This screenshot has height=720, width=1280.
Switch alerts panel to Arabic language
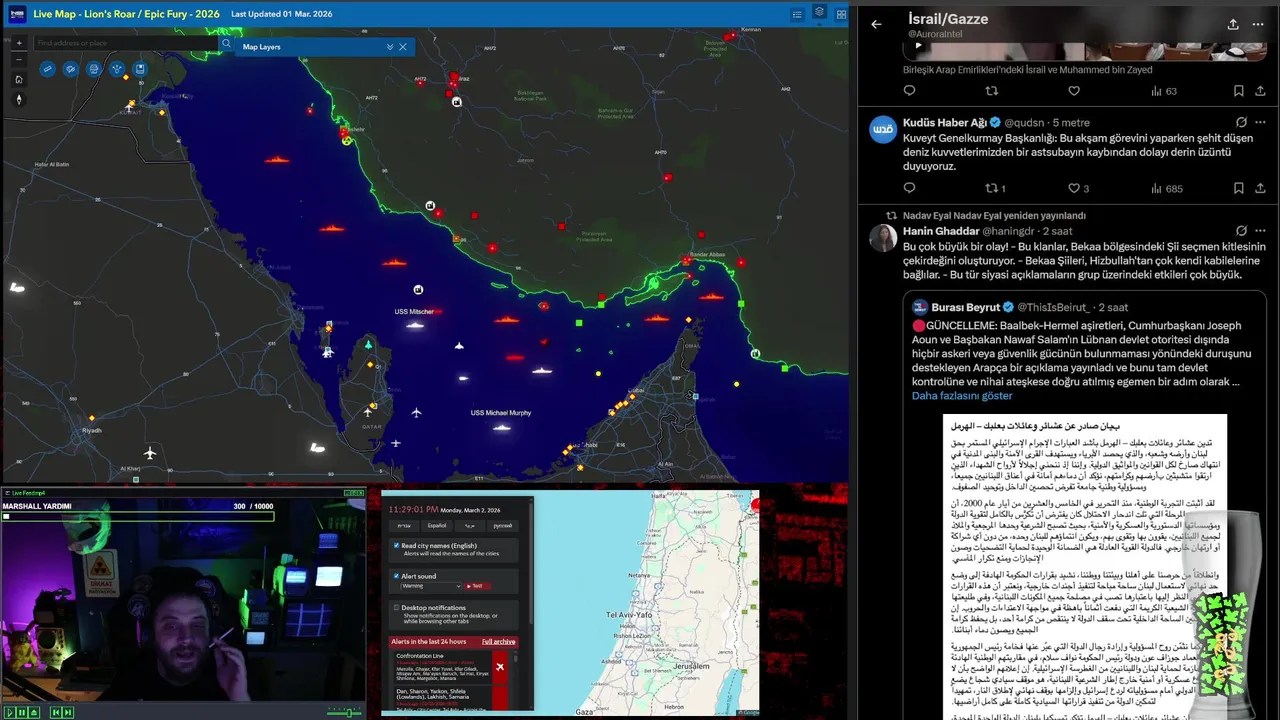tap(470, 526)
